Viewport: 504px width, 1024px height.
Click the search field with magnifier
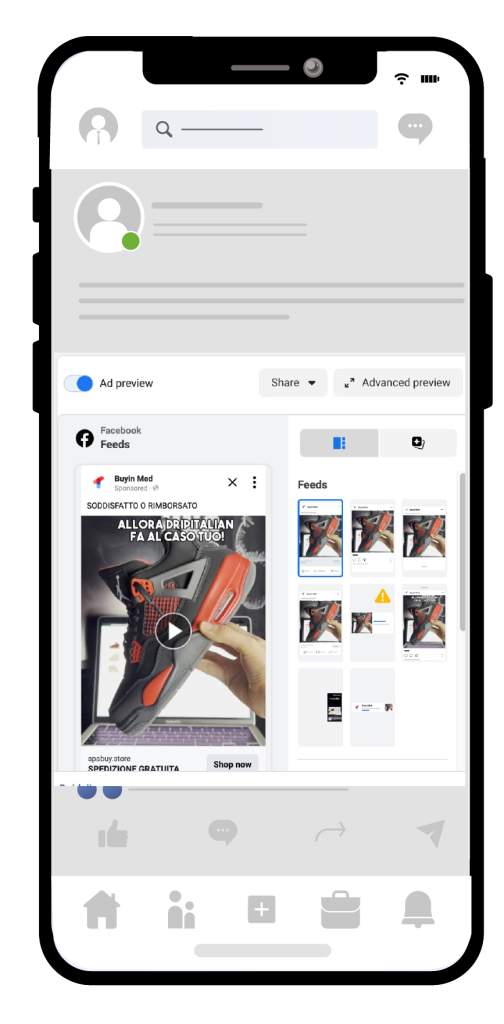click(260, 129)
